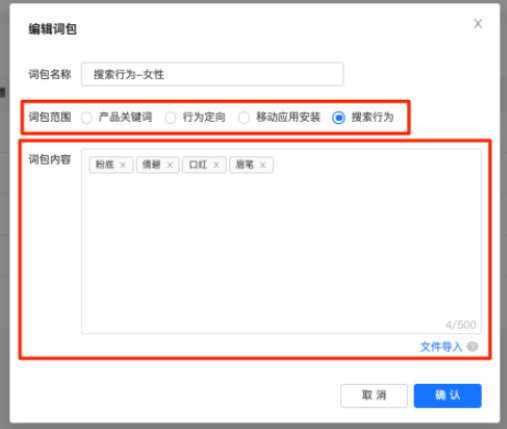This screenshot has width=507, height=429.
Task: Click the 确认 button
Action: pyautogui.click(x=448, y=396)
